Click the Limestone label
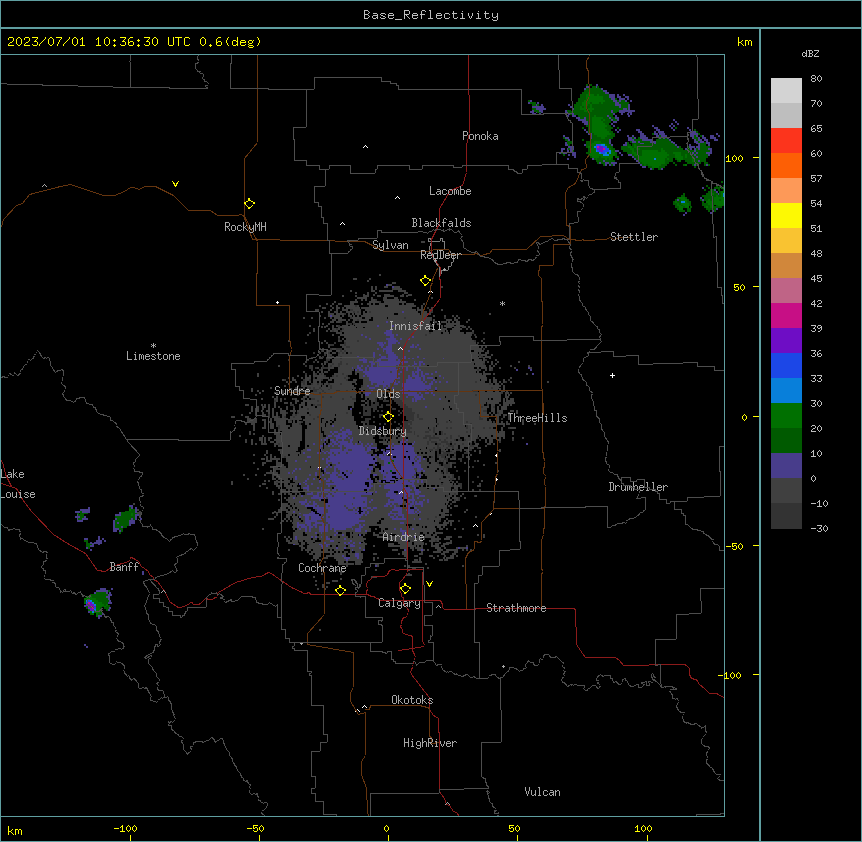Screen dimensions: 862x842 [153, 356]
